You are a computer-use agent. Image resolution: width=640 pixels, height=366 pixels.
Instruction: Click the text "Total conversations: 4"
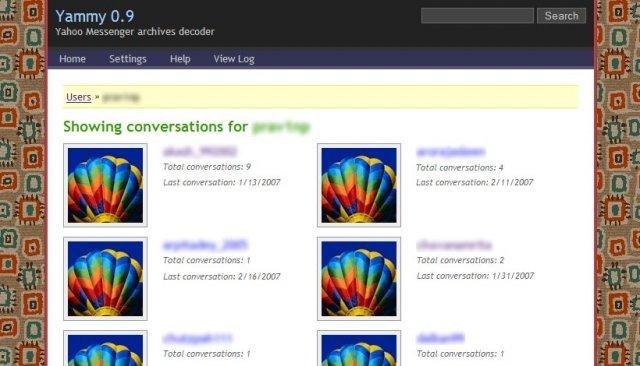pyautogui.click(x=460, y=168)
